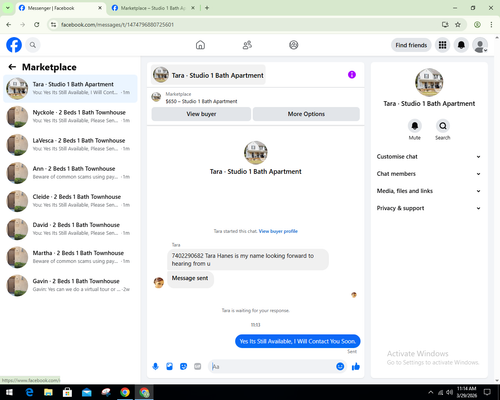Open Microsoft Store from the taskbar
The height and width of the screenshot is (400, 500).
[67, 392]
